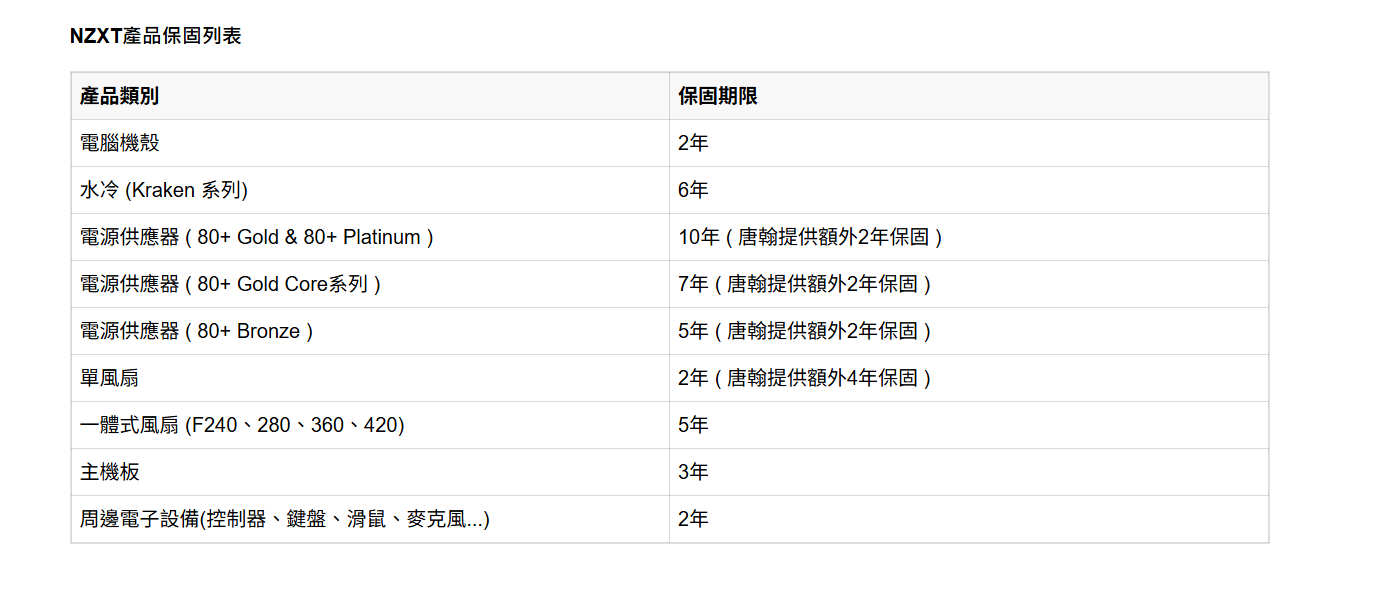Click the 一體式風扇 (F240、280、360、420) cell
This screenshot has width=1373, height=615.
tap(242, 425)
